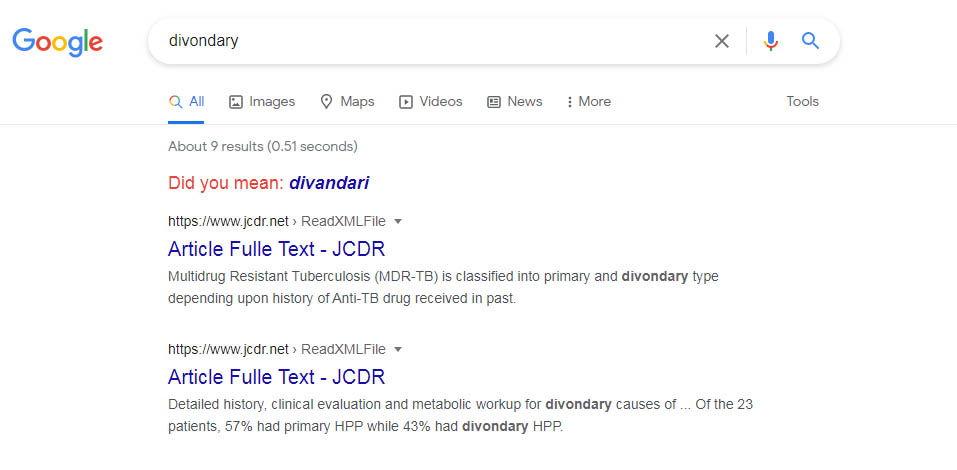Expand dropdown arrow beside second jcdr.net URL
957x470 pixels.
pos(398,349)
